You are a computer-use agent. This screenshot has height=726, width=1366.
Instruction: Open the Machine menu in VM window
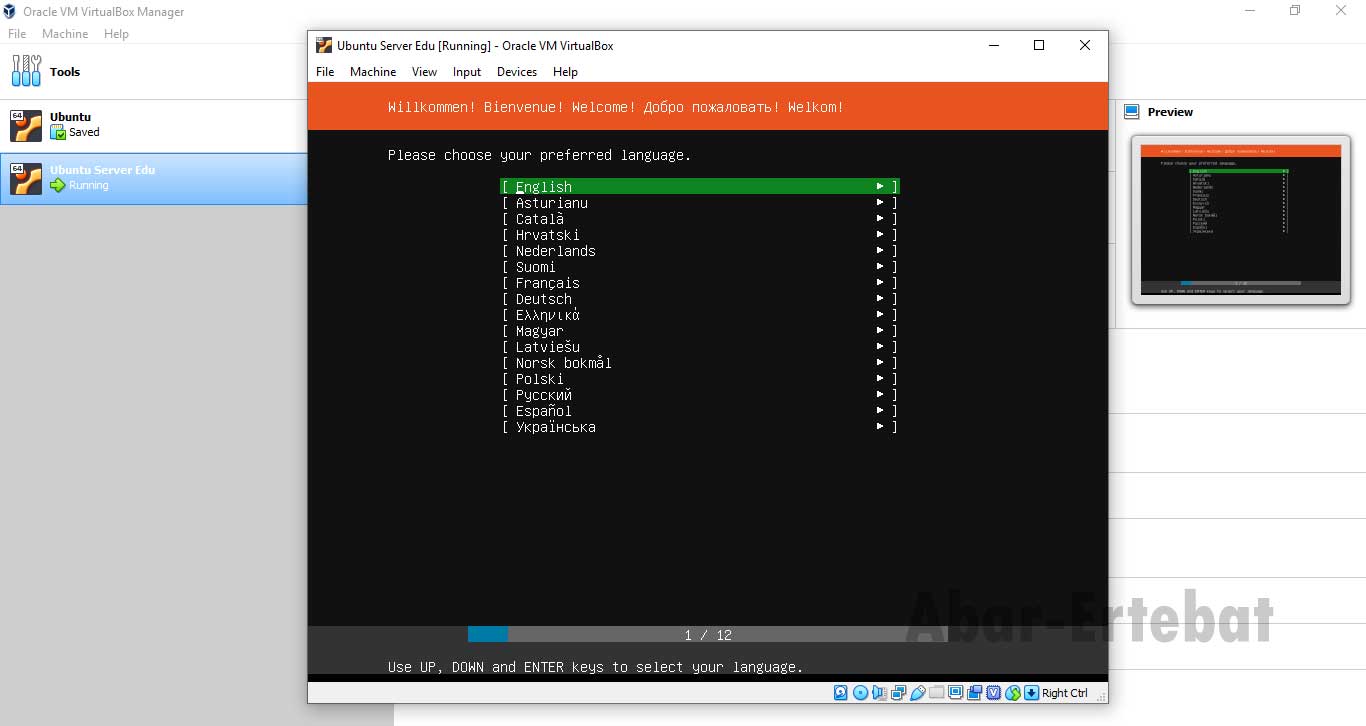(x=373, y=72)
